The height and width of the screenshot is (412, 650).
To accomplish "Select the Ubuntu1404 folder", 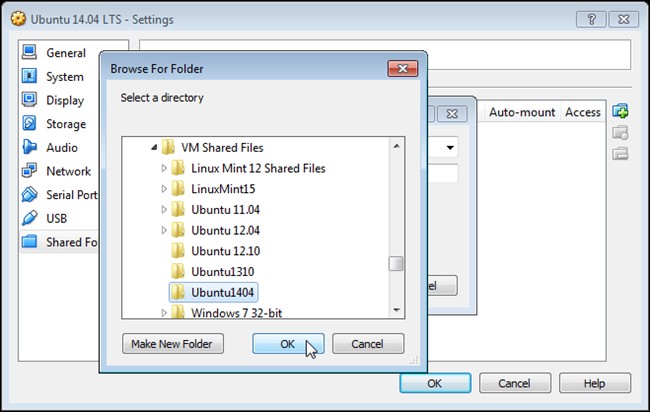I will pyautogui.click(x=213, y=293).
